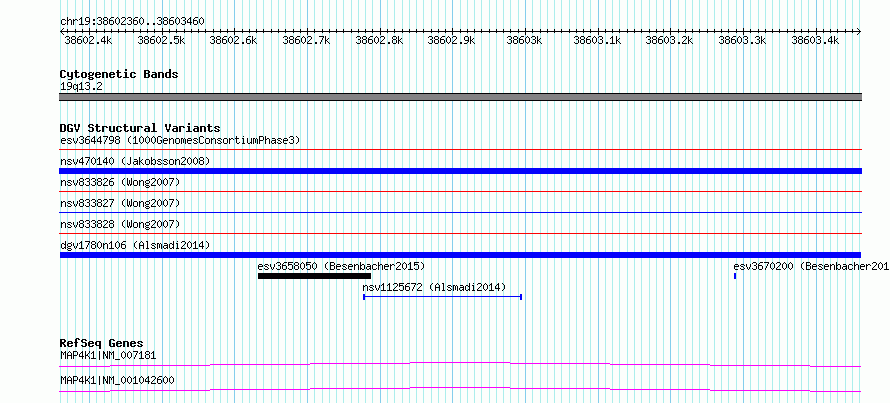Click the 38602.7k ruler tick label

click(x=306, y=40)
